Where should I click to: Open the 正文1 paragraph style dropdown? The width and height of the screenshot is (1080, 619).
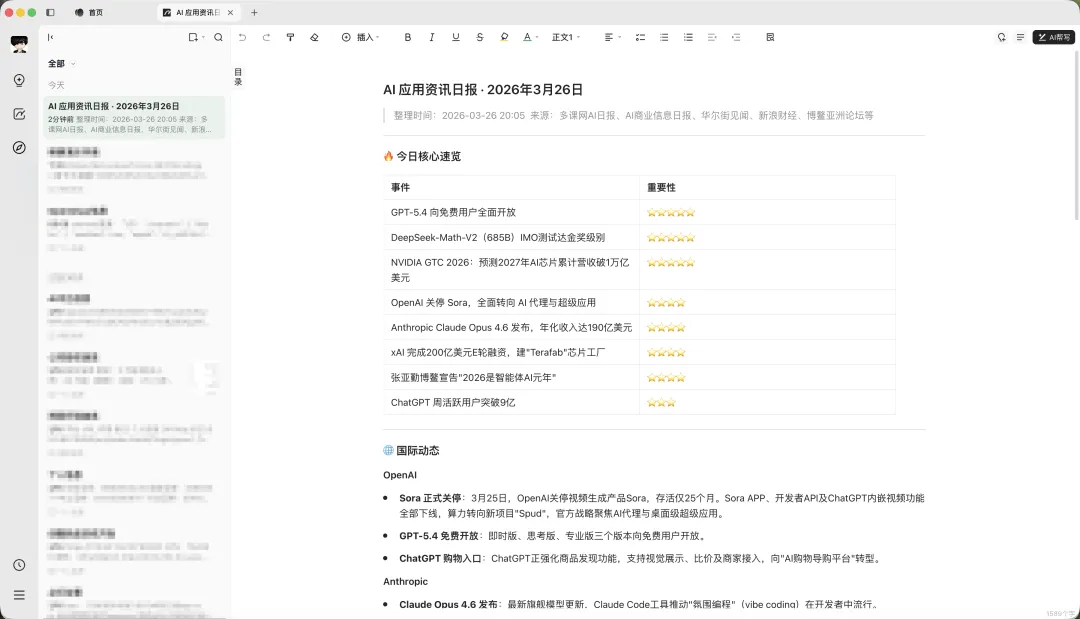point(566,37)
